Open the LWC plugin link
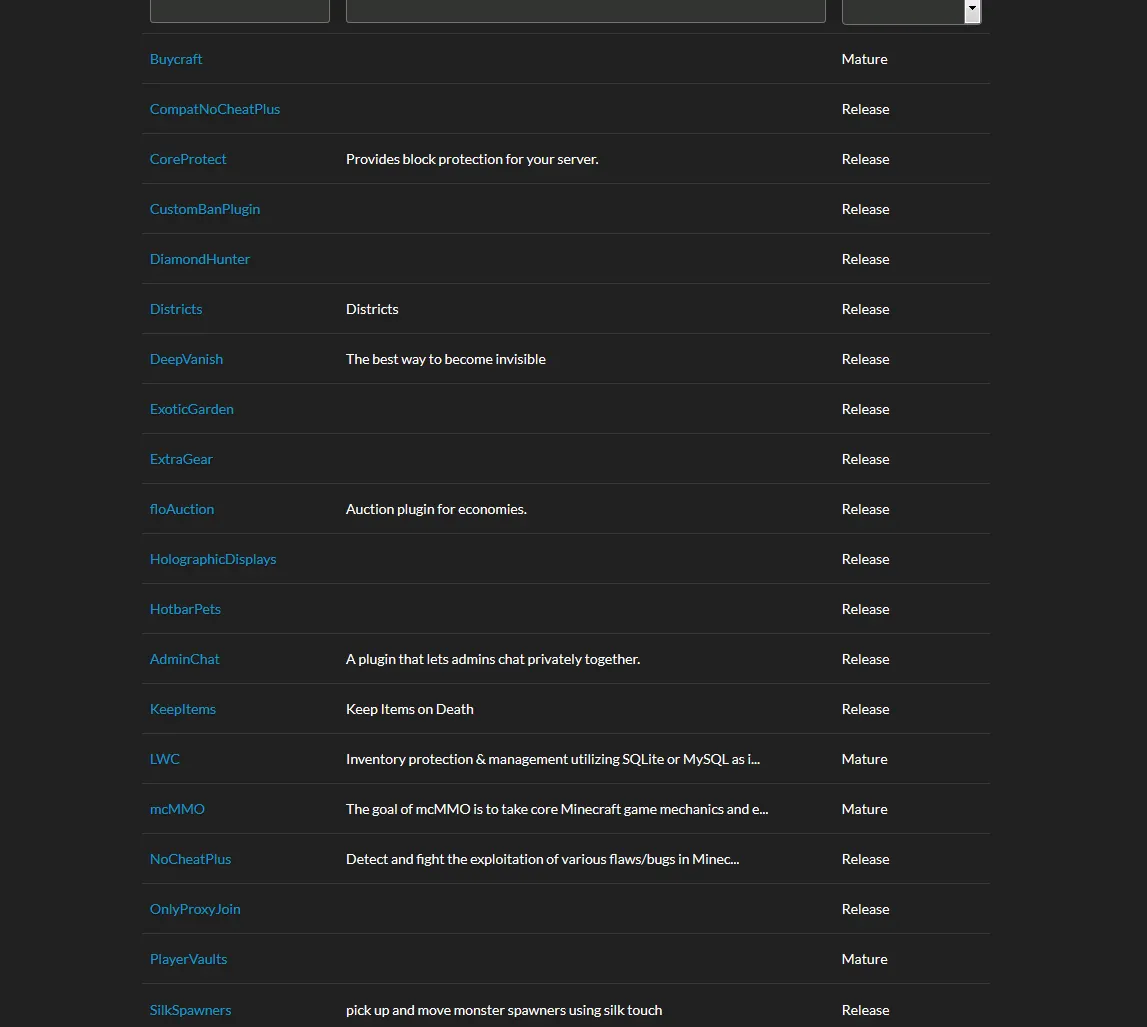The image size is (1147, 1027). point(165,759)
